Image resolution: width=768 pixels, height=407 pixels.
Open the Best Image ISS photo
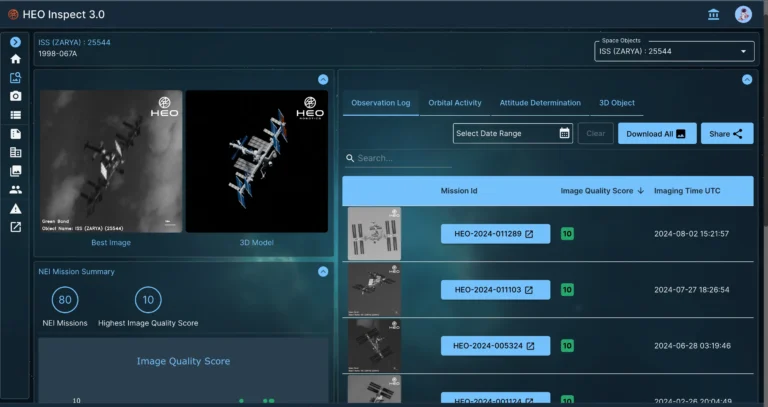coord(111,161)
